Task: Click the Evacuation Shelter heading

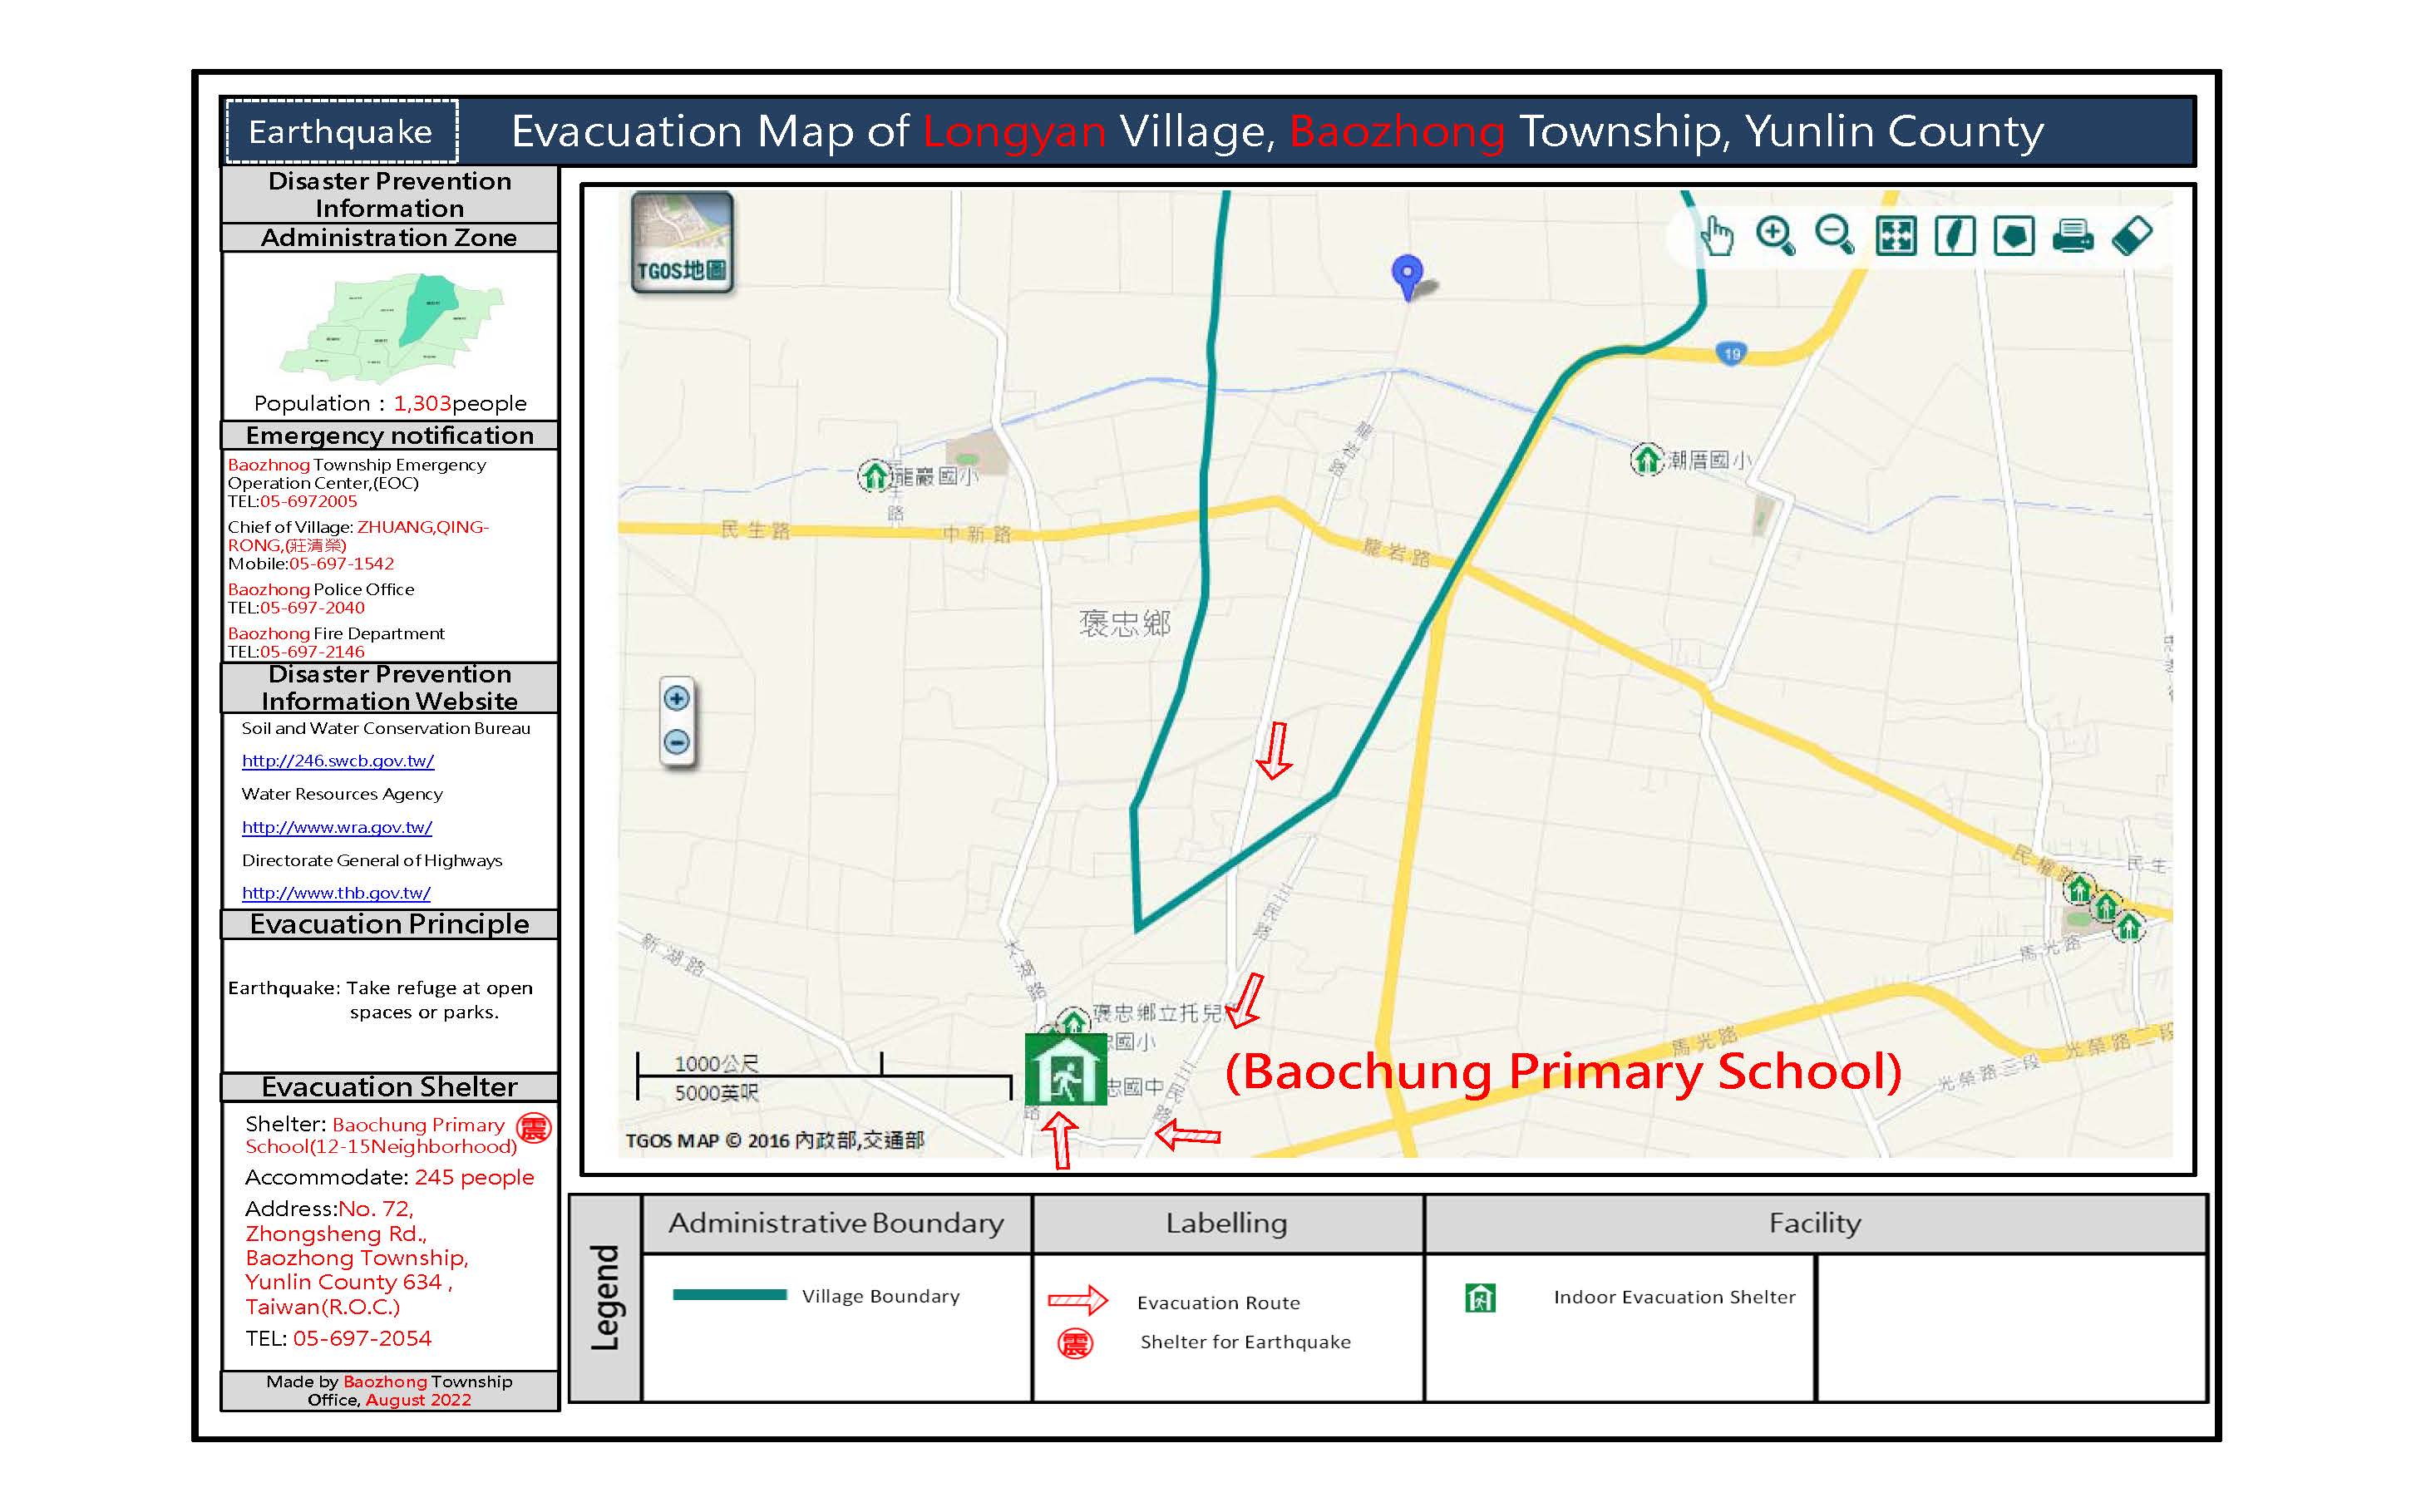Action: tap(389, 1087)
